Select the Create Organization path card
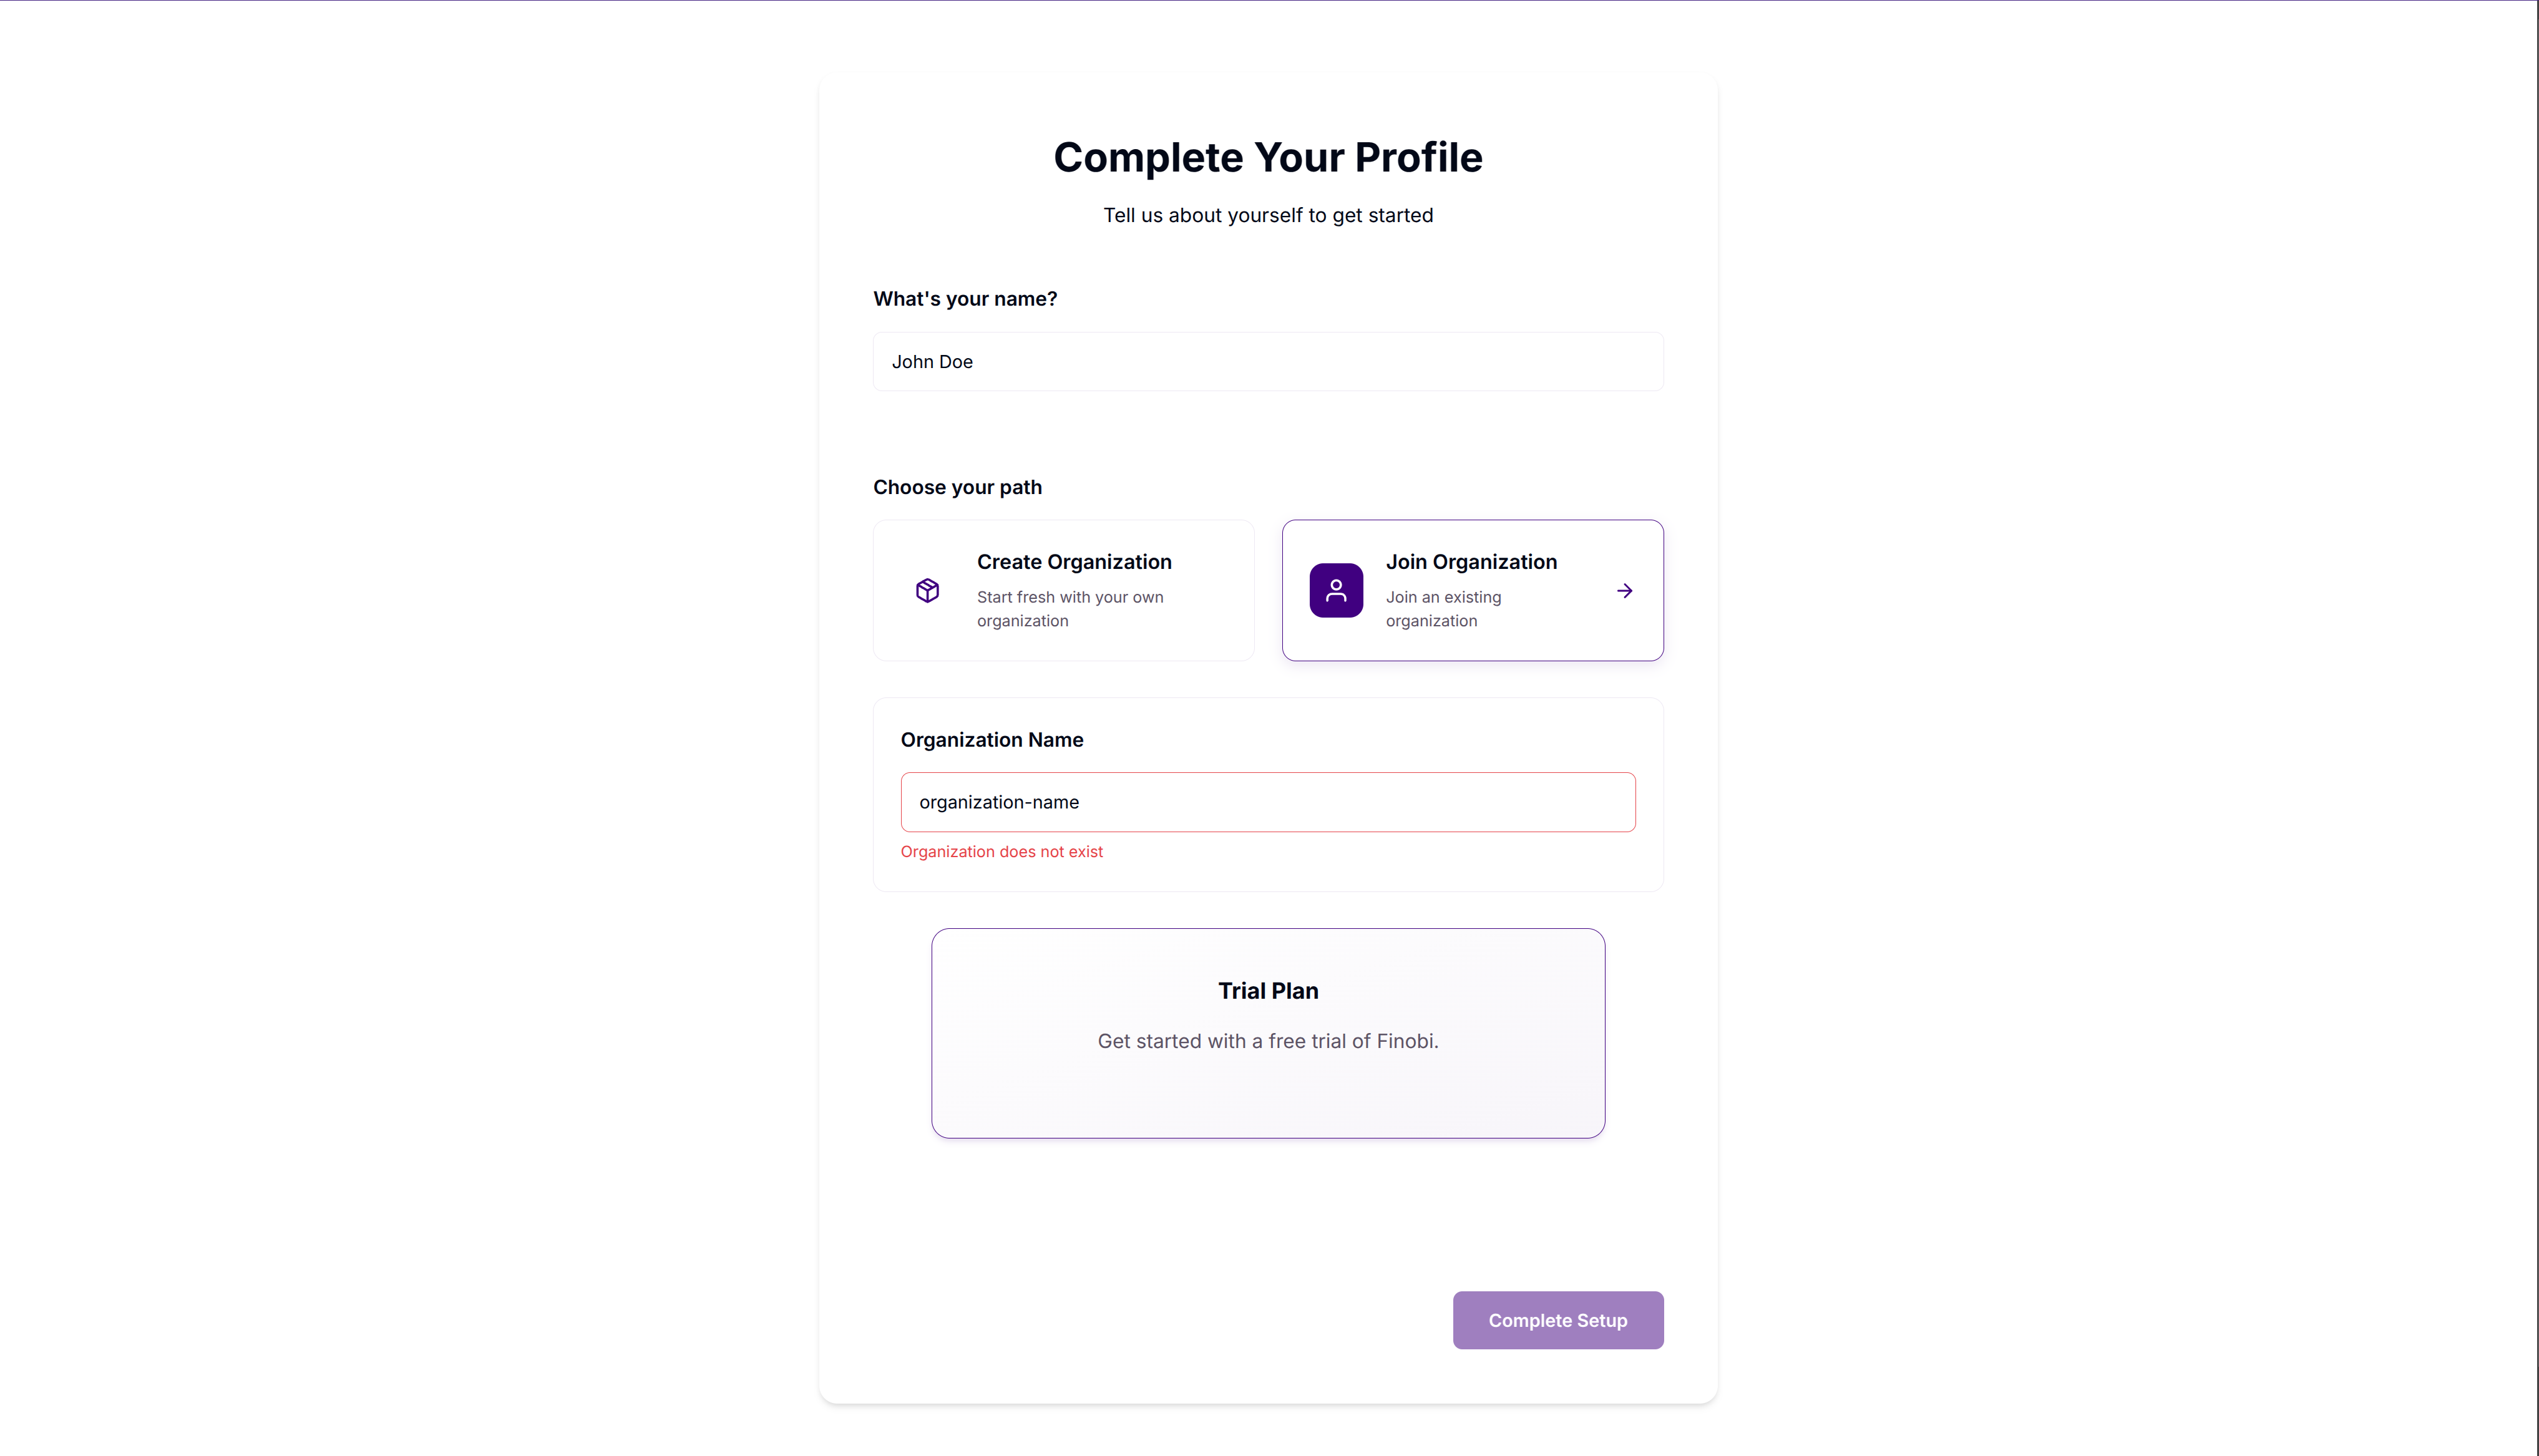The image size is (2539, 1456). coord(1063,590)
